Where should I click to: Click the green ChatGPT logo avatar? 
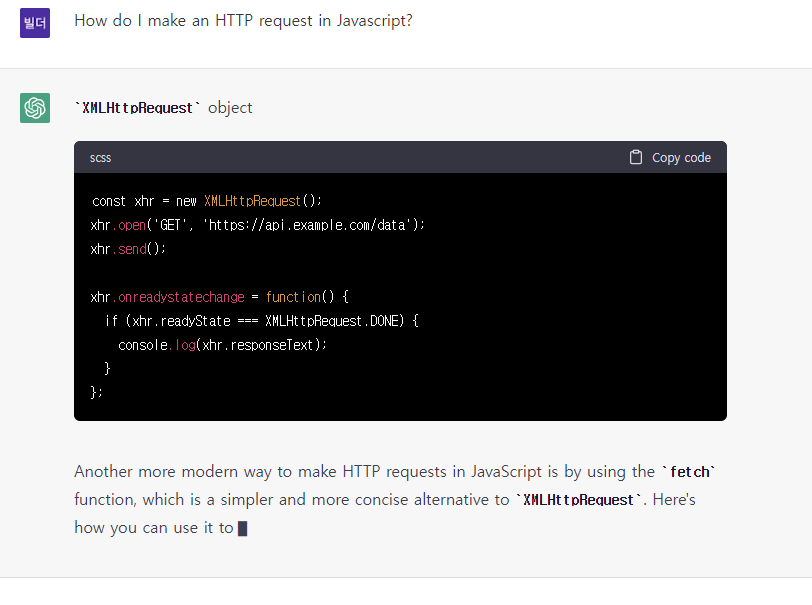click(35, 108)
